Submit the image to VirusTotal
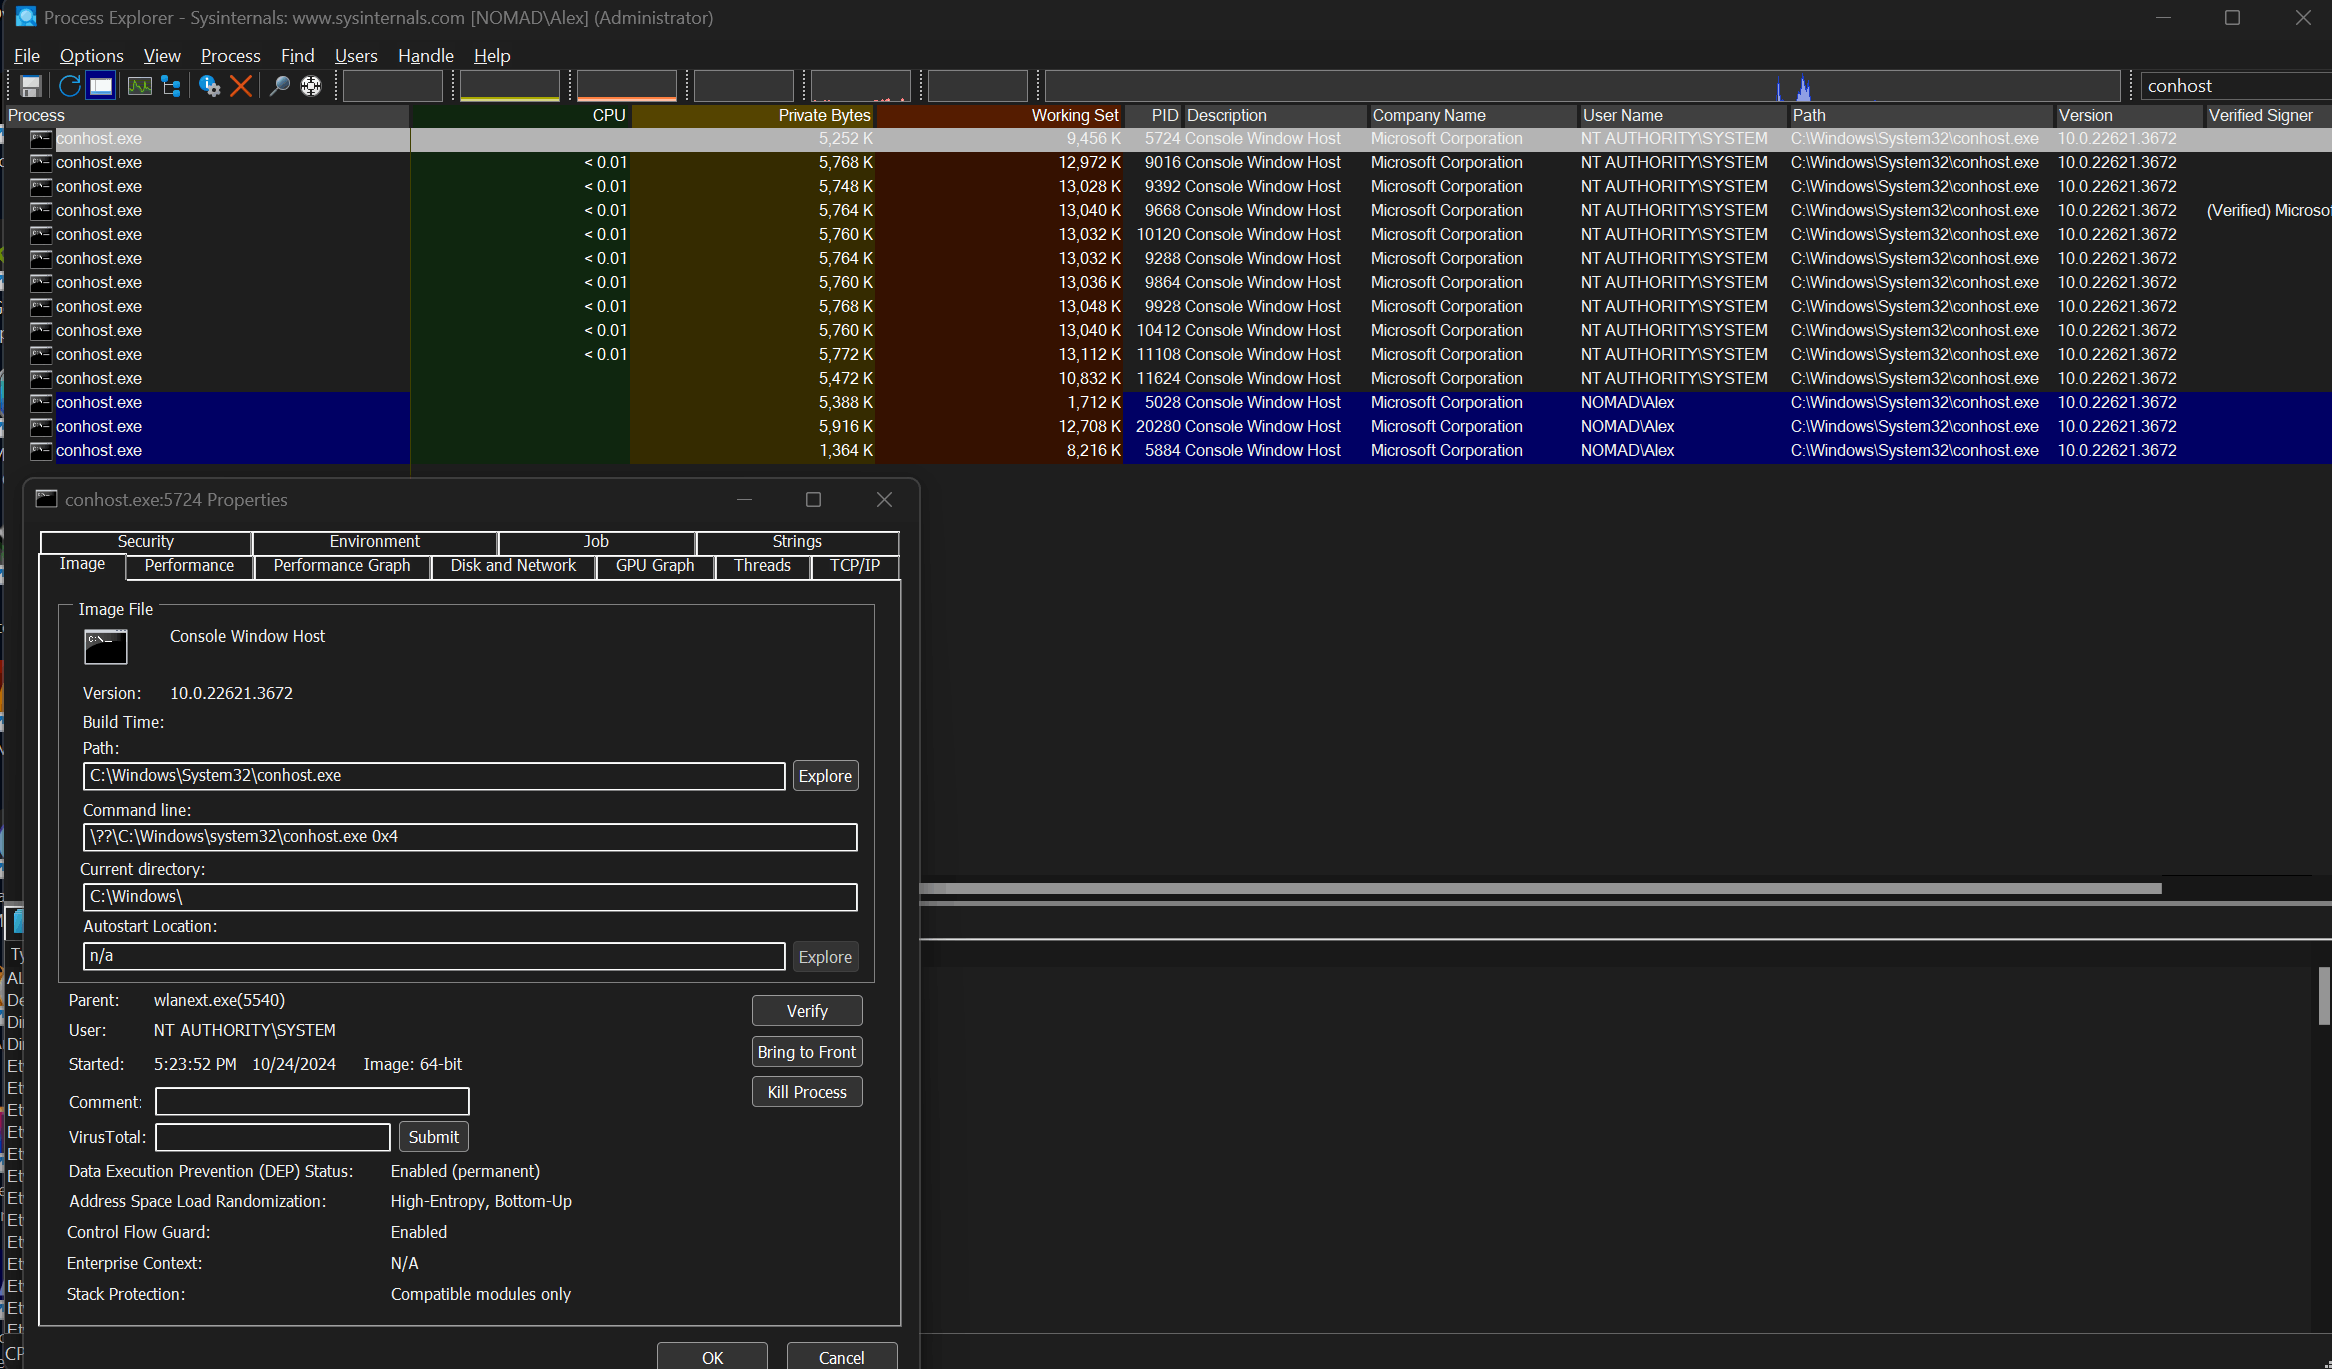This screenshot has width=2332, height=1369. tap(433, 1137)
